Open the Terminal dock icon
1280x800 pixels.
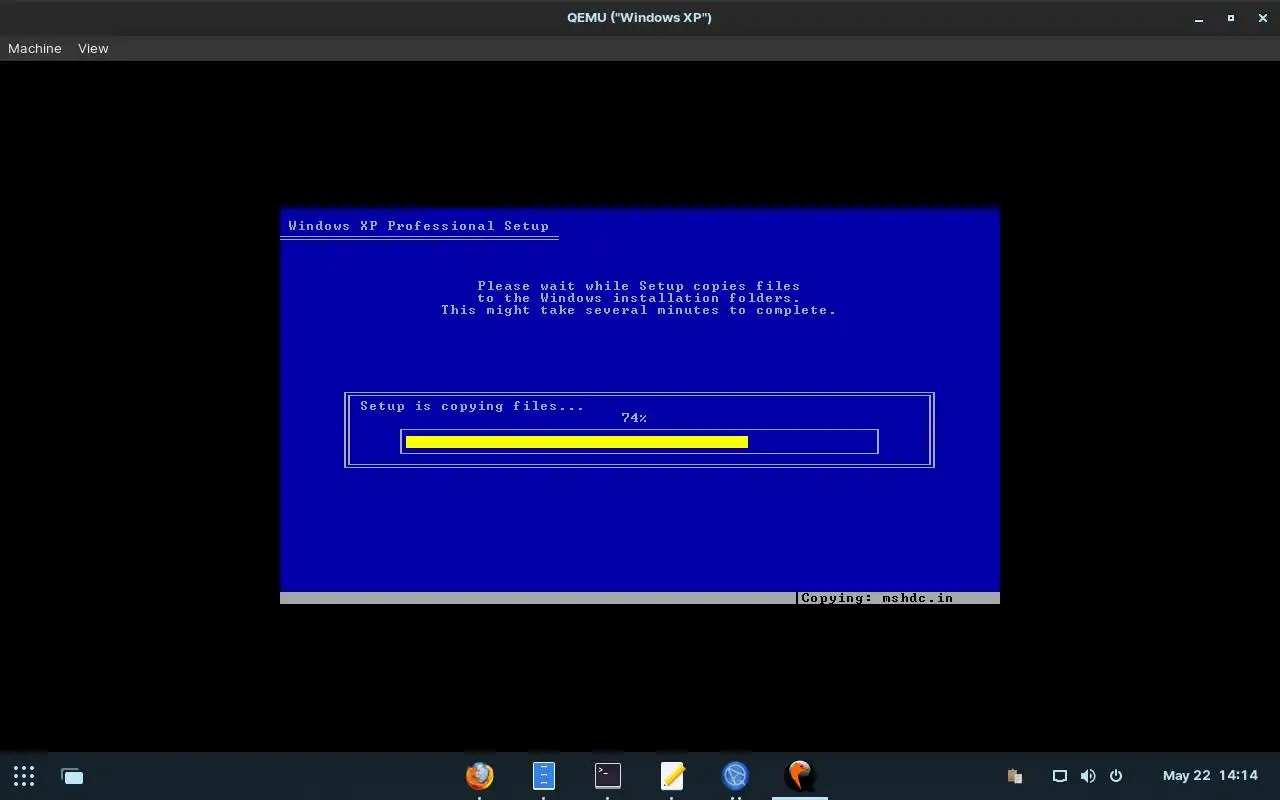[607, 775]
